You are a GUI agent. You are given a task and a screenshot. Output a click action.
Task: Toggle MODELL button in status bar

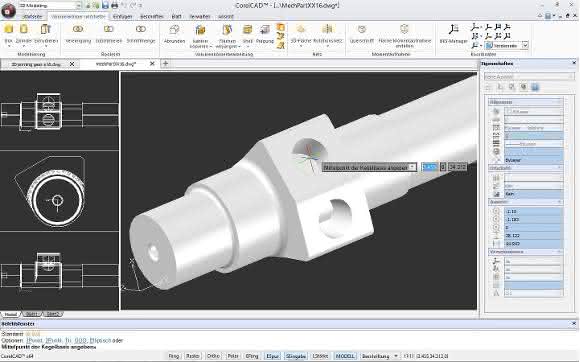(x=345, y=356)
